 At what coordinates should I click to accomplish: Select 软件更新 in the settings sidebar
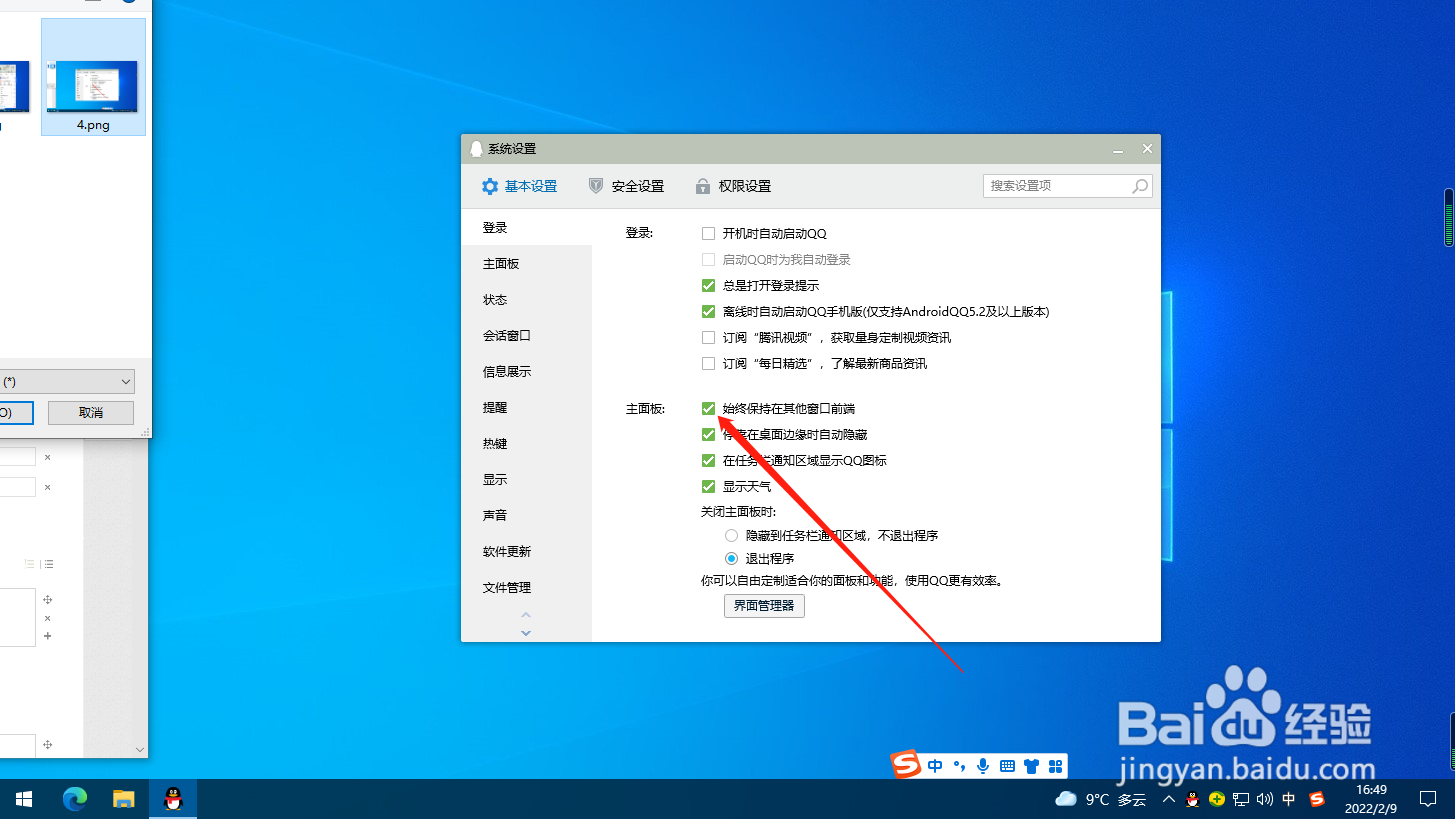tap(526, 552)
